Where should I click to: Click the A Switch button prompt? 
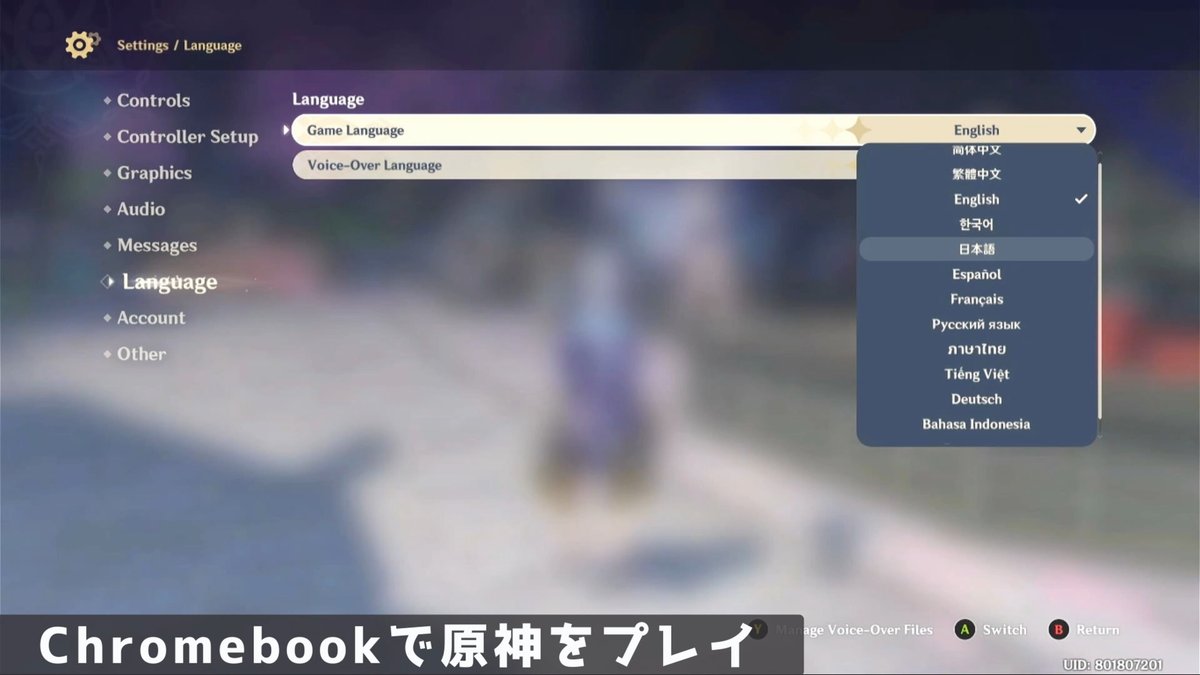pyautogui.click(x=991, y=630)
